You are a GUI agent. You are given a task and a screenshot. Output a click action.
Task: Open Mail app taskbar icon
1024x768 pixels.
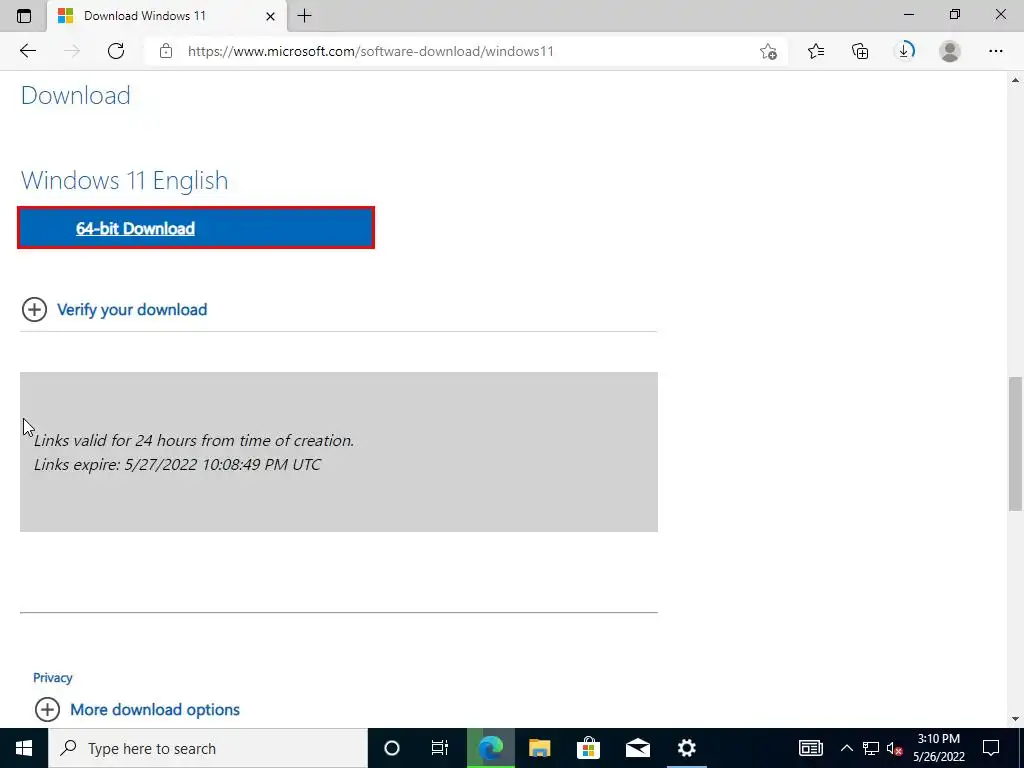click(x=637, y=748)
